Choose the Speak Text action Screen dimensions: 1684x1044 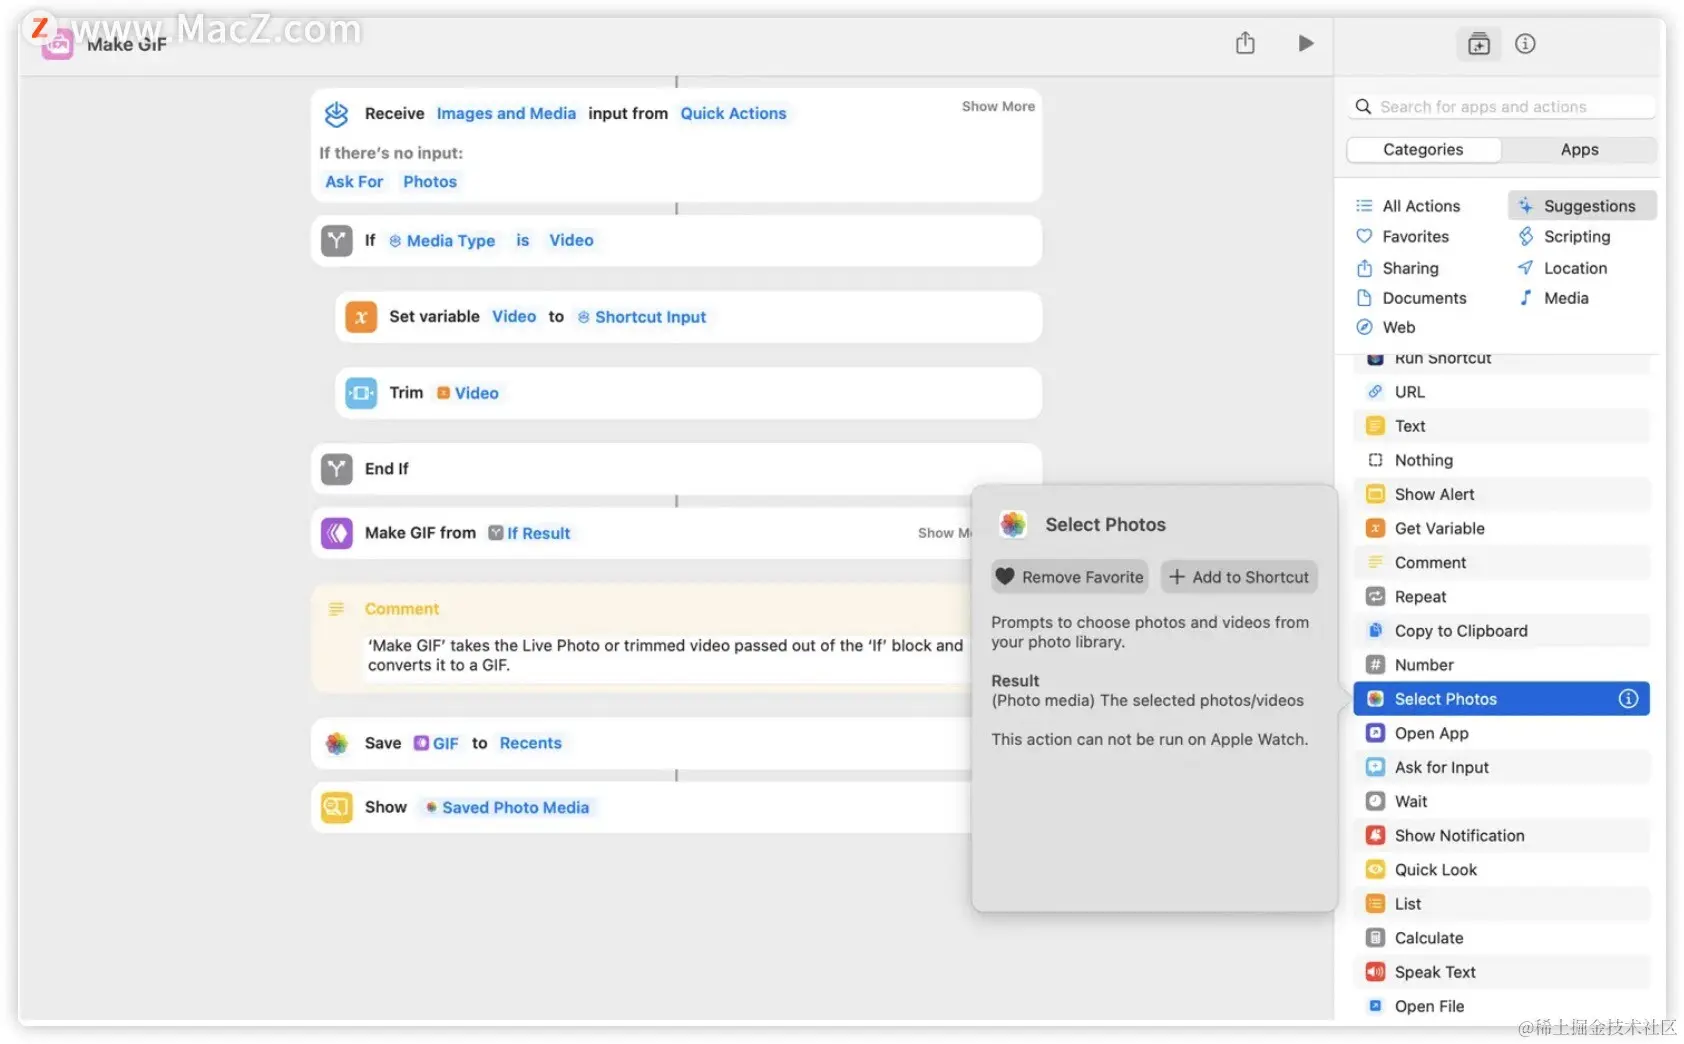pyautogui.click(x=1501, y=972)
